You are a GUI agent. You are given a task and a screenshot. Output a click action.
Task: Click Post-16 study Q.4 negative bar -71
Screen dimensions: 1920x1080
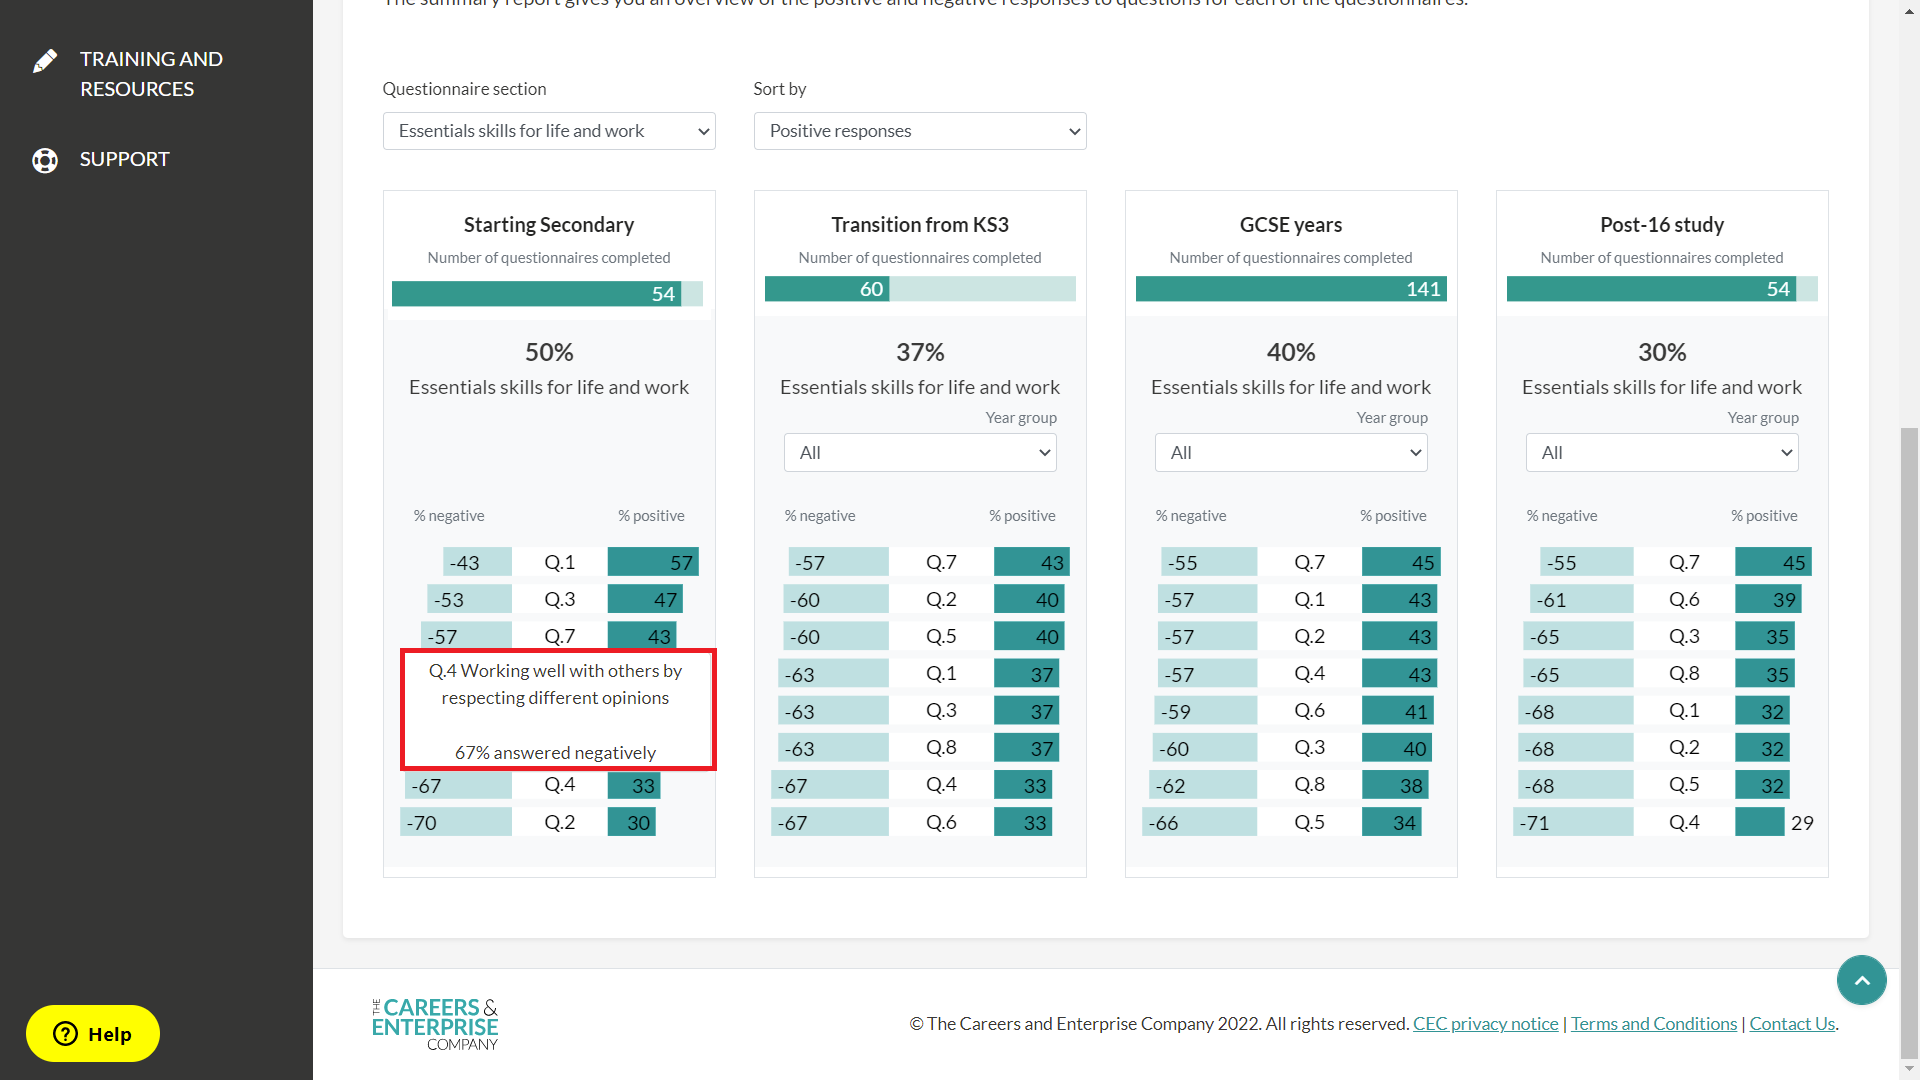click(1573, 822)
